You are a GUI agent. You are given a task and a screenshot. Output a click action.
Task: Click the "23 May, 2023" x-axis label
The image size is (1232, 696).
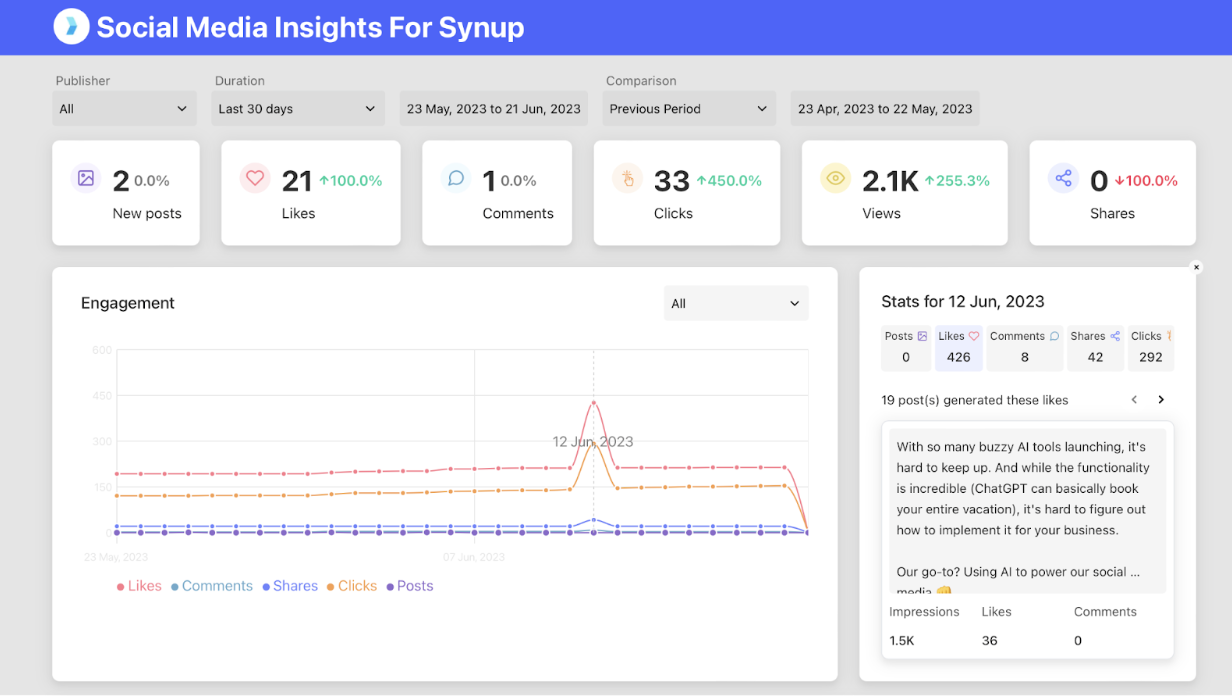(x=116, y=557)
